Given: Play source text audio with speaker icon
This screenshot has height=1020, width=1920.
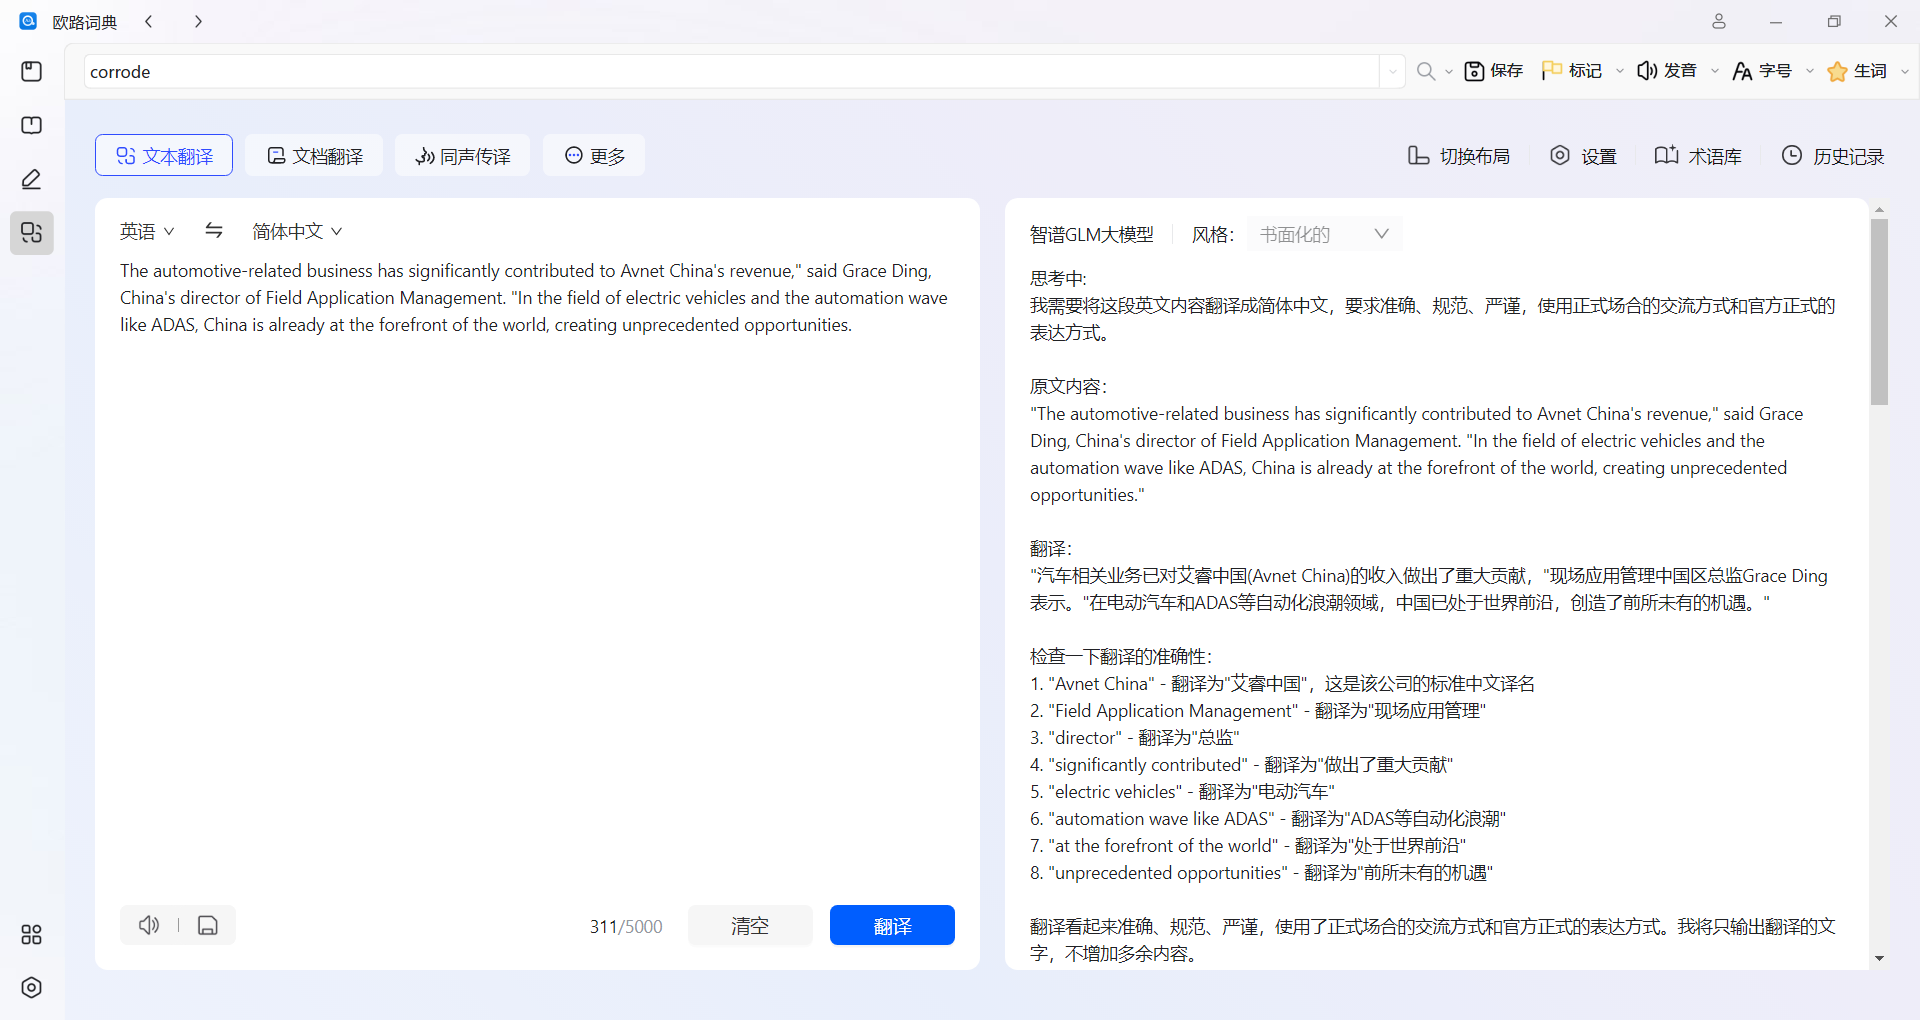Looking at the screenshot, I should 149,925.
